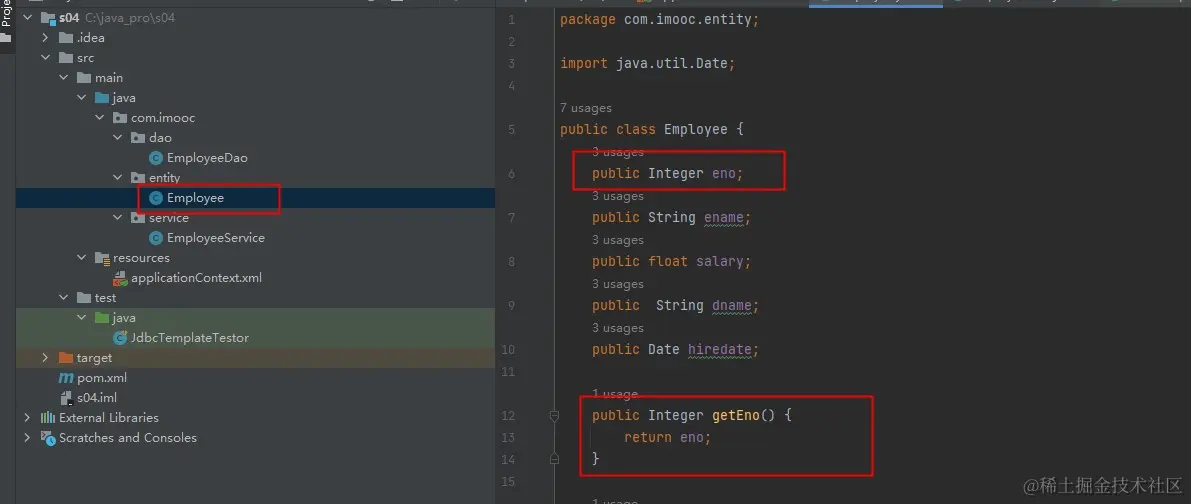Viewport: 1191px width, 504px height.
Task: Collapse the src folder
Action: [46, 58]
